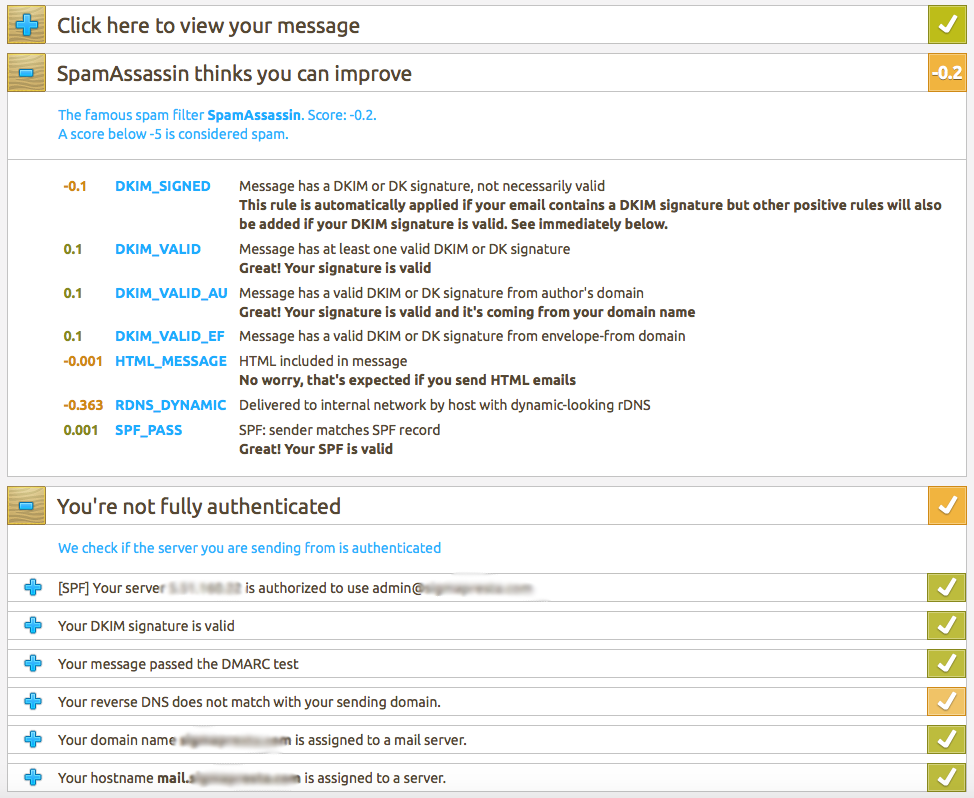Open the DKIM_SIGNED rule link
This screenshot has height=798, width=974.
[x=162, y=186]
